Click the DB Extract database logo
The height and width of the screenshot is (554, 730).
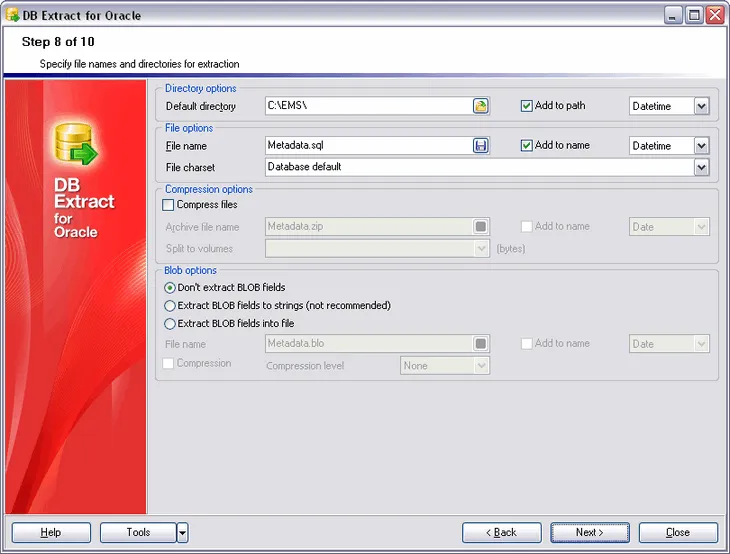76,143
